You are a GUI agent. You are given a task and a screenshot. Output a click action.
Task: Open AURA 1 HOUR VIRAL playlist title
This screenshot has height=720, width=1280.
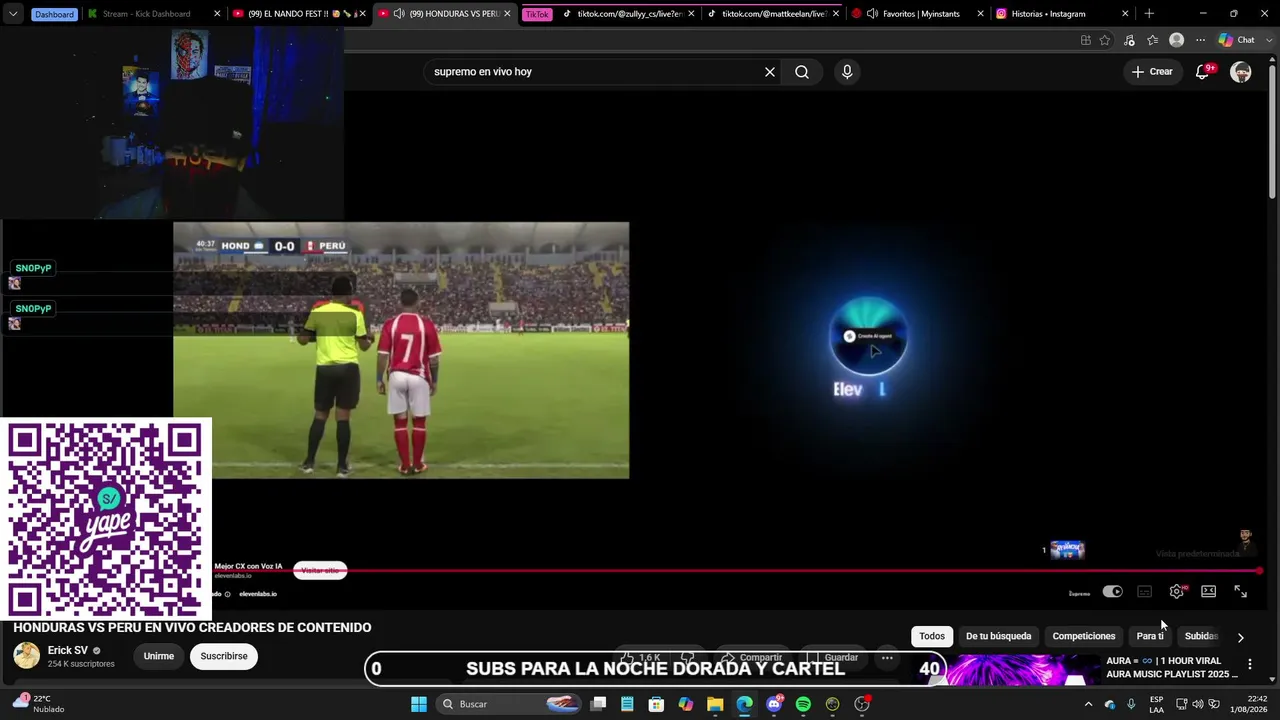click(x=1171, y=667)
